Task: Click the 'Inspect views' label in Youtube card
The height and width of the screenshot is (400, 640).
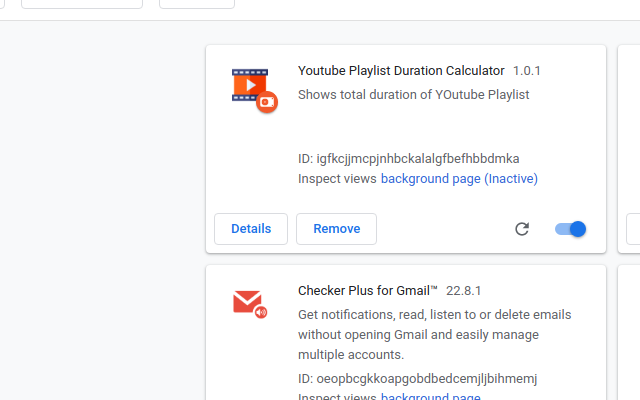Action: pyautogui.click(x=337, y=179)
